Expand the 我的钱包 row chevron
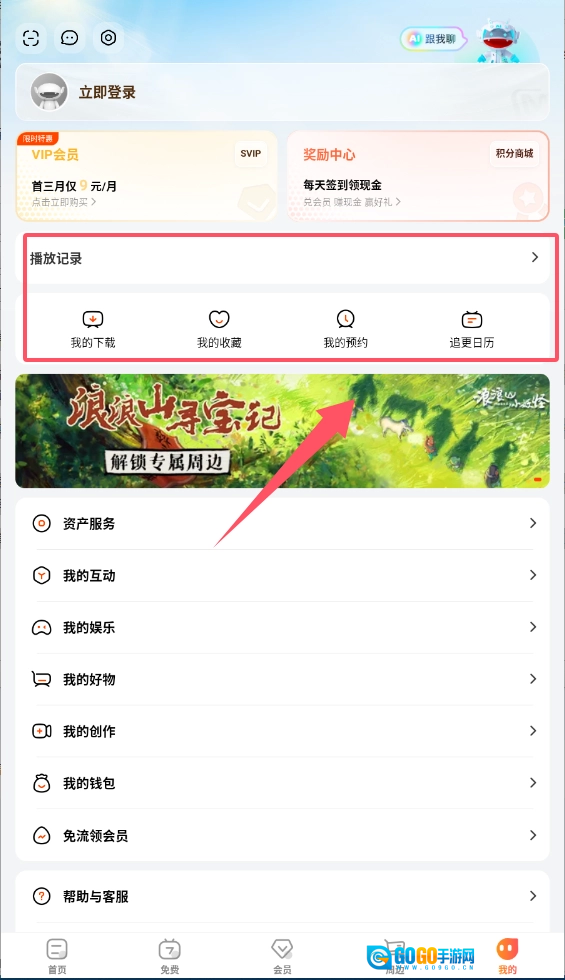The image size is (565, 980). pyautogui.click(x=532, y=782)
